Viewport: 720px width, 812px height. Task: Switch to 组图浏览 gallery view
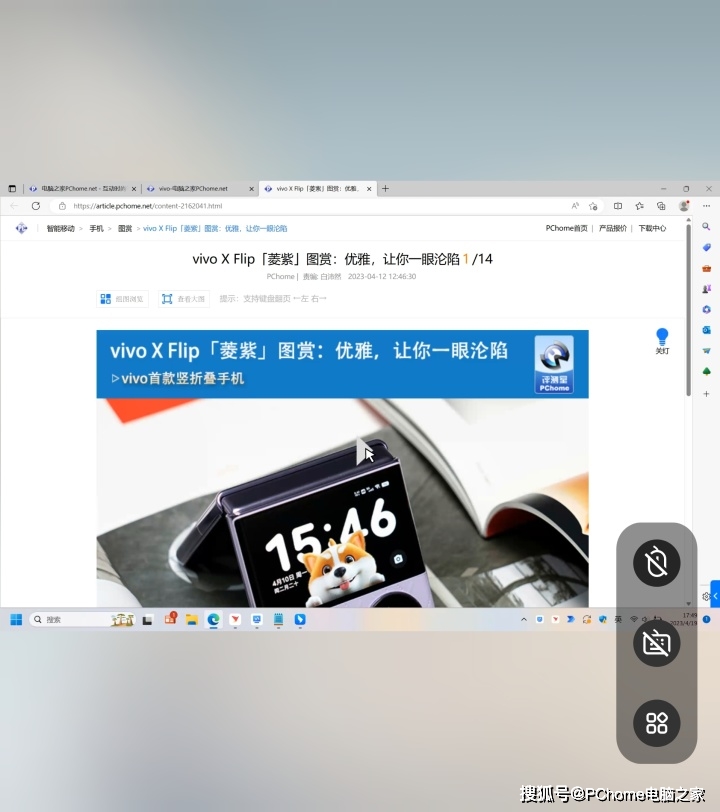point(122,299)
